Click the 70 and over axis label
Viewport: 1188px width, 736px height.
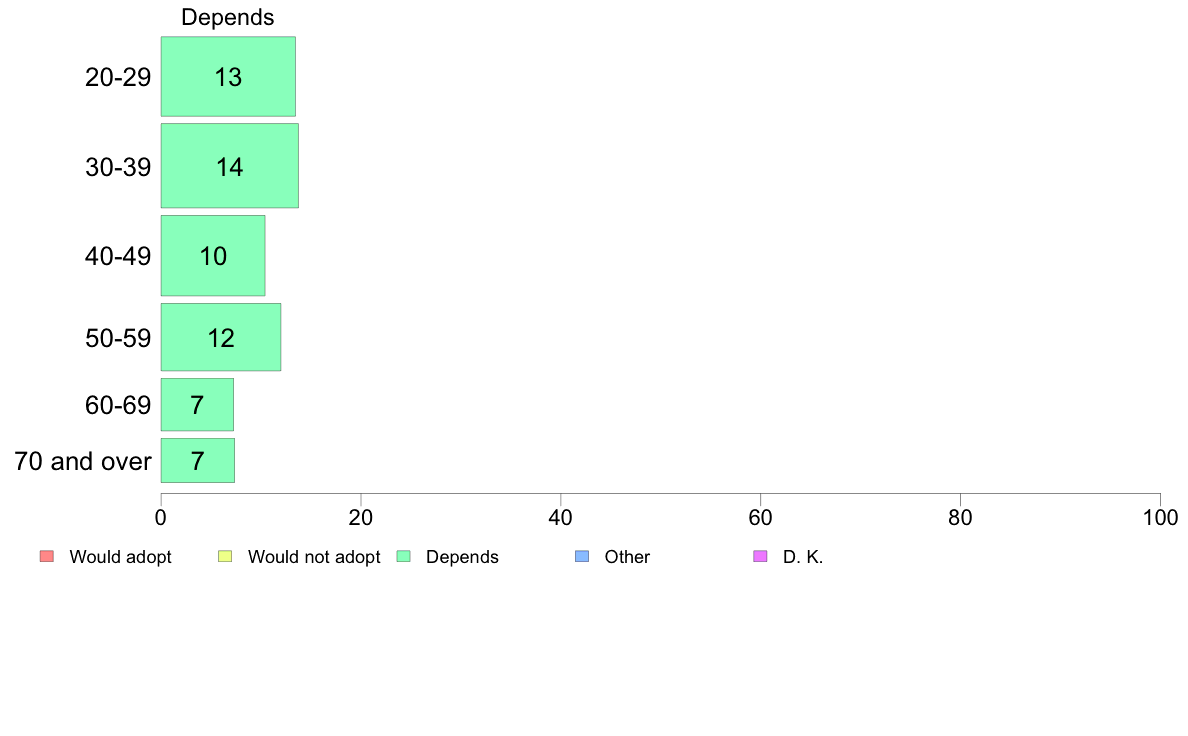click(x=83, y=461)
